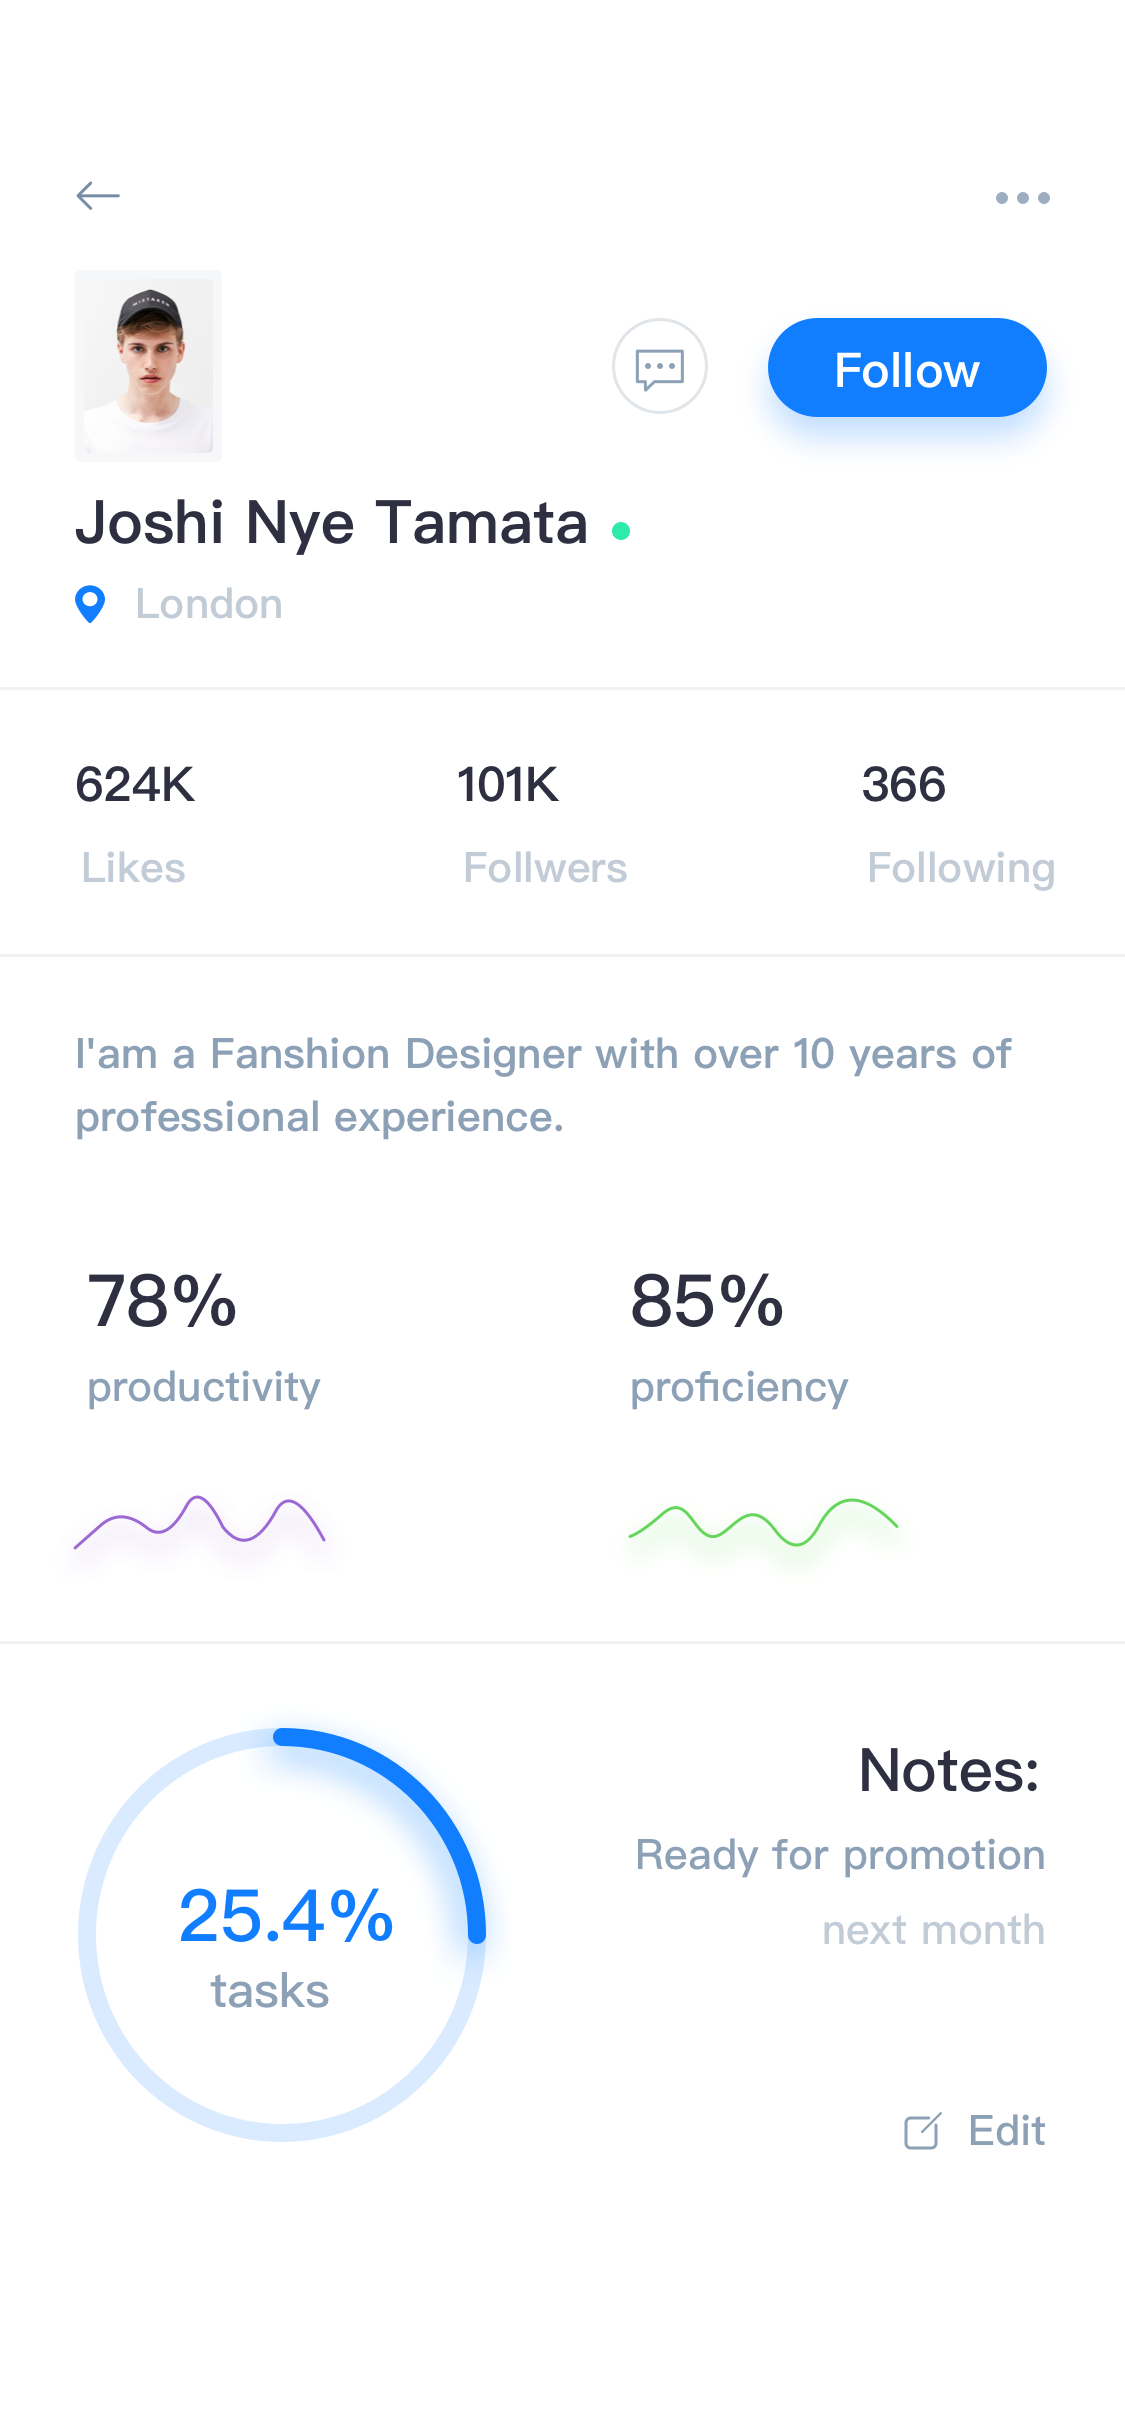Open chat via message bubble icon
Viewport: 1125px width, 2436px height.
[660, 366]
